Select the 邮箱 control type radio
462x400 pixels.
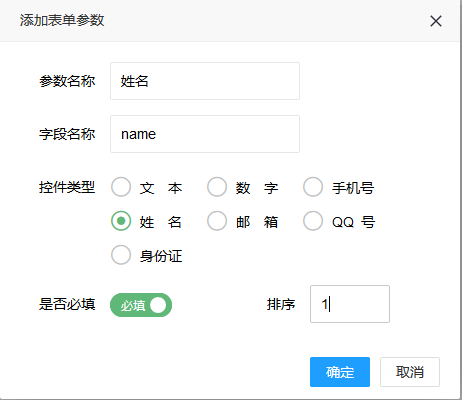pyautogui.click(x=217, y=221)
